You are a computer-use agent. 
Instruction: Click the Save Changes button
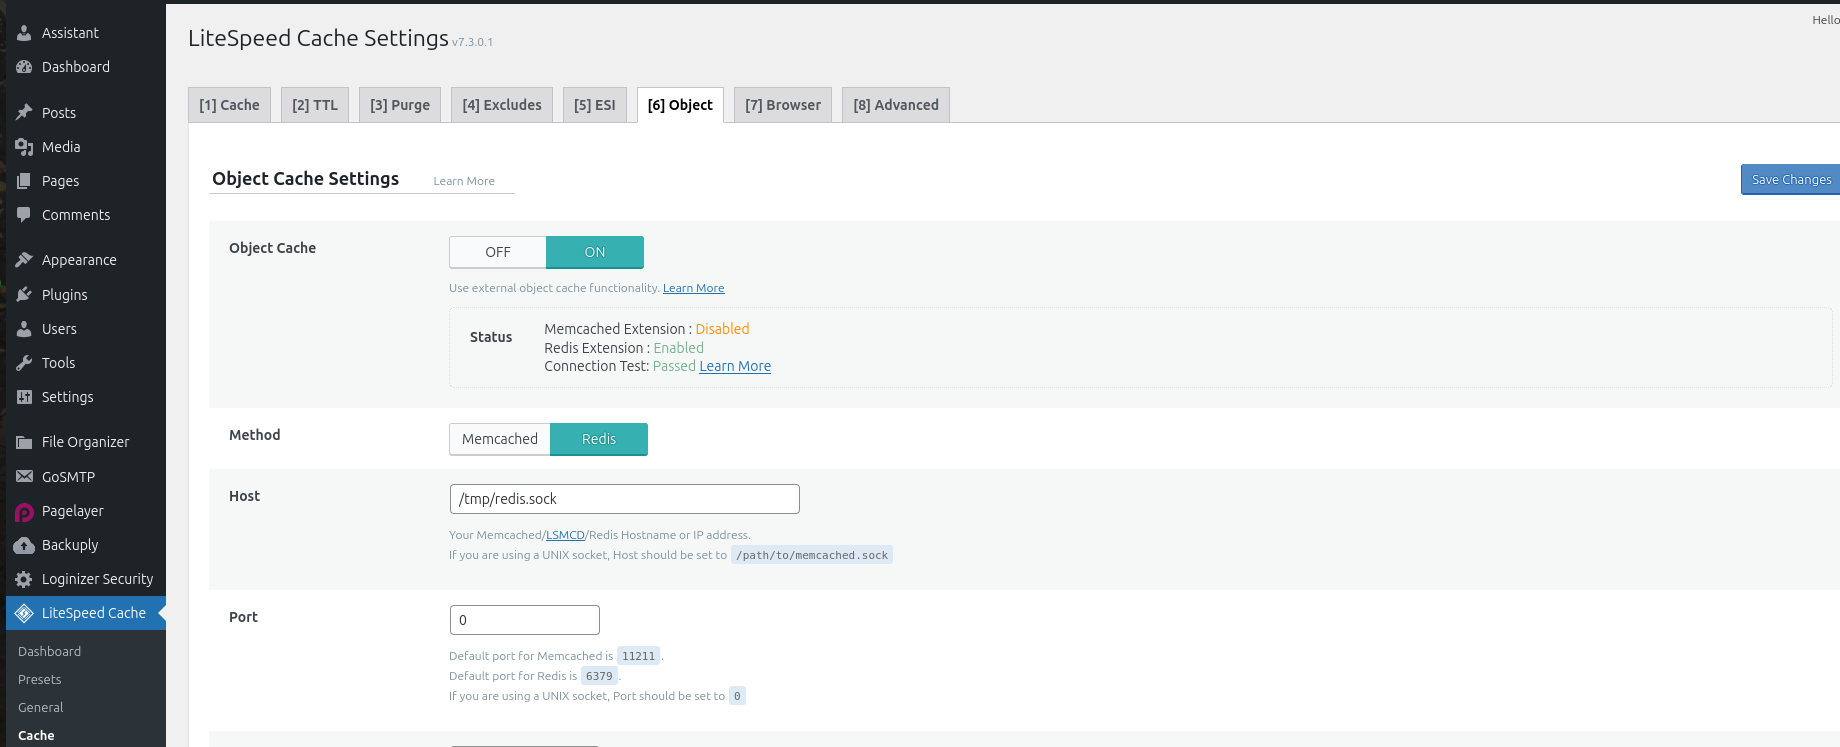(1791, 180)
